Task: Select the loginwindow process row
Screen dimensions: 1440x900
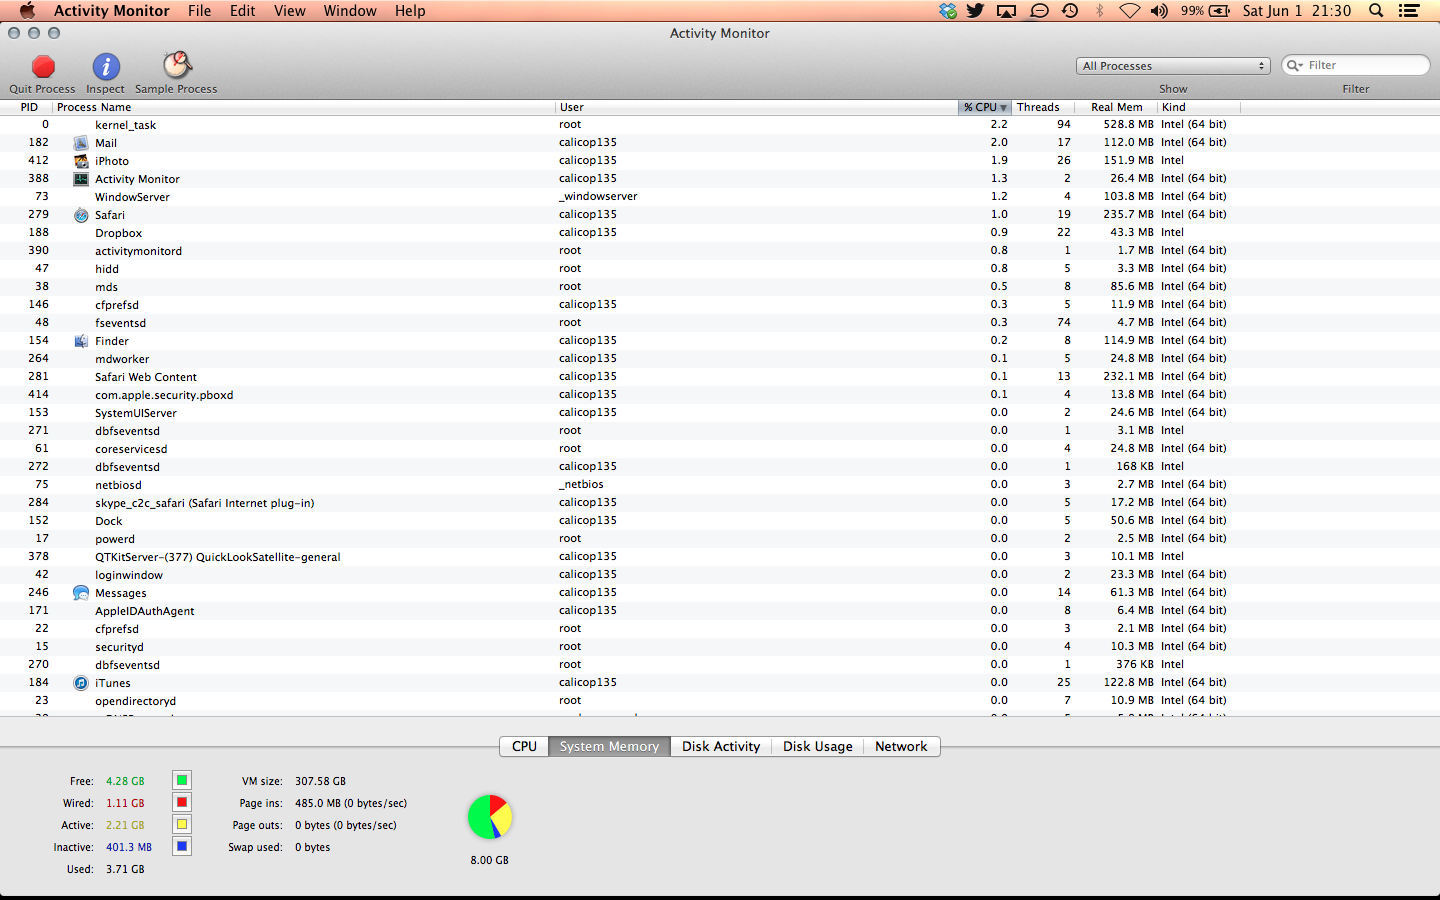Action: tap(720, 575)
